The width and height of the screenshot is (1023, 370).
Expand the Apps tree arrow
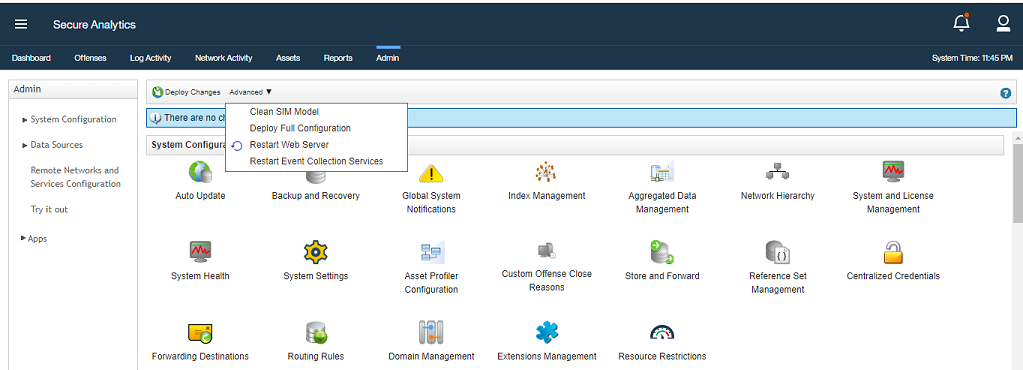[24, 238]
